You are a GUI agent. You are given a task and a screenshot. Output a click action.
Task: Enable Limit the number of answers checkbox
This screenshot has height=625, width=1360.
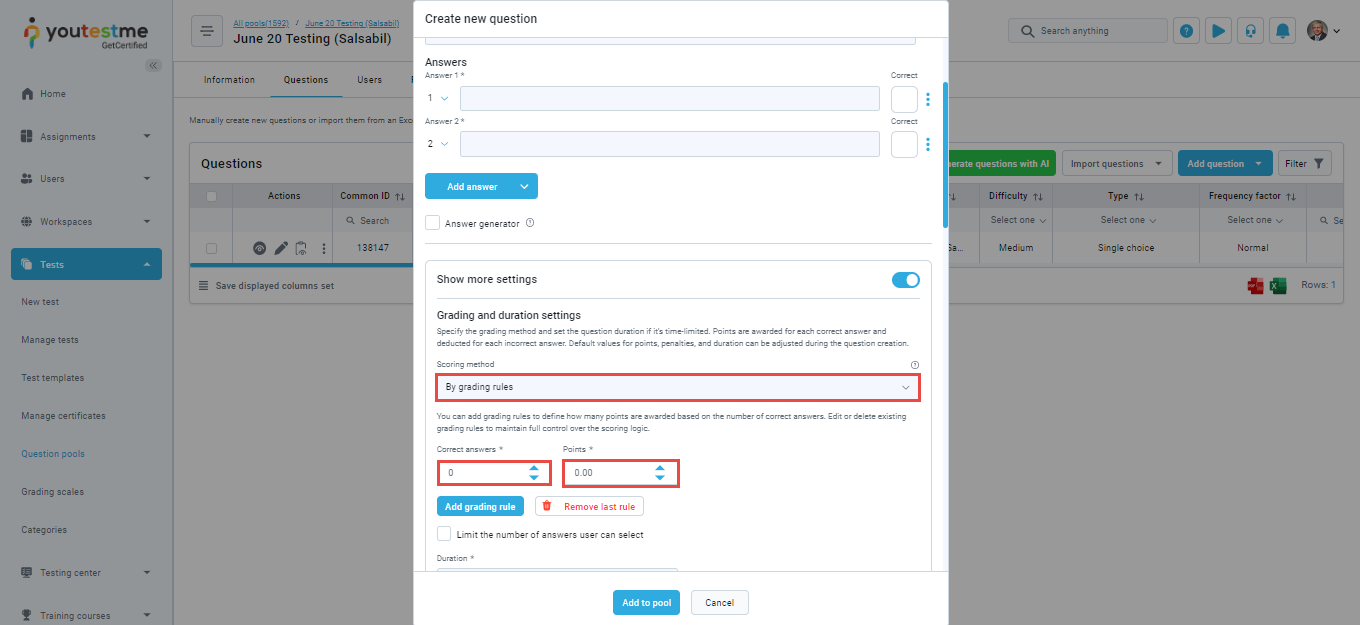click(x=444, y=534)
